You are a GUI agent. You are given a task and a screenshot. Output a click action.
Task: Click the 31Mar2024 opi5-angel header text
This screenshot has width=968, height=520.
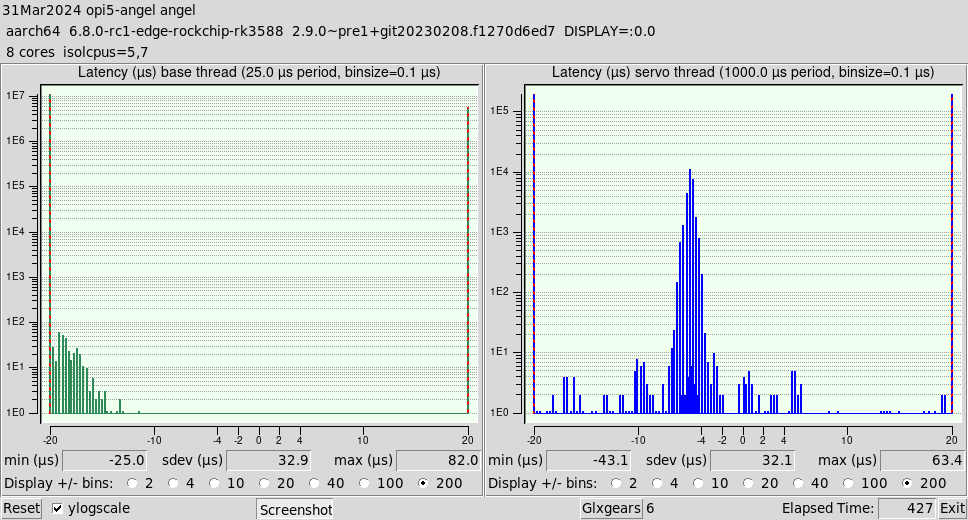(x=99, y=10)
